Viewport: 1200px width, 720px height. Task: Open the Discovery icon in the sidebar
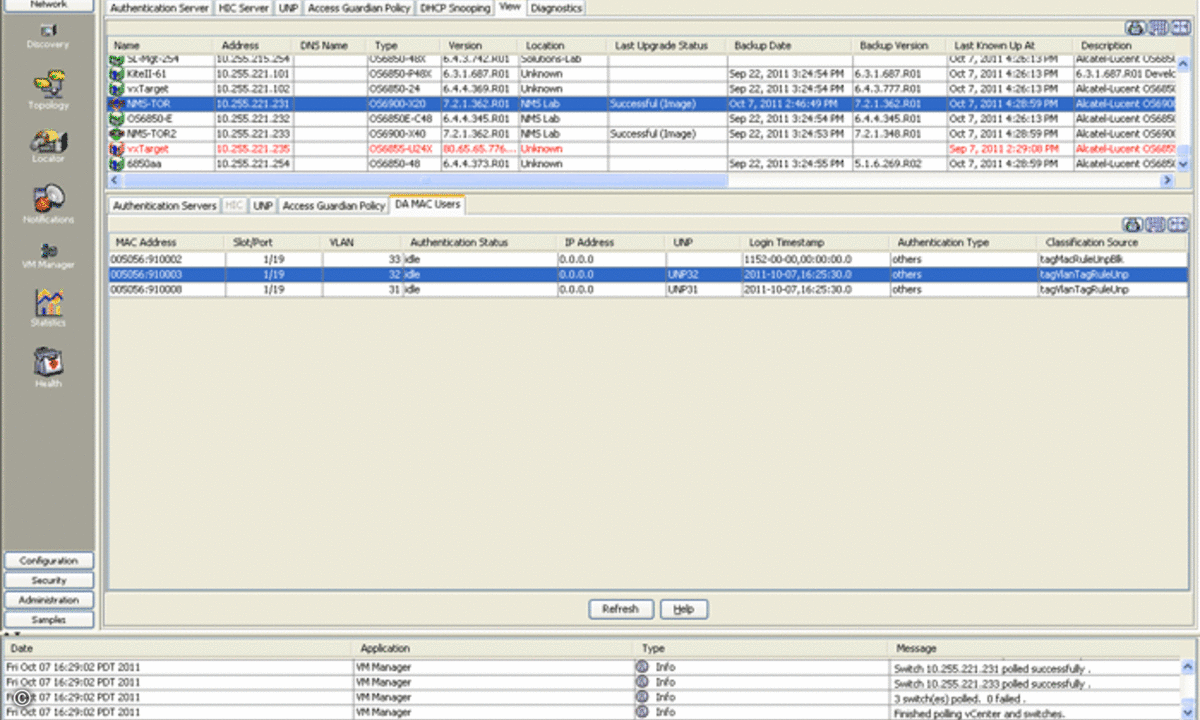[48, 31]
